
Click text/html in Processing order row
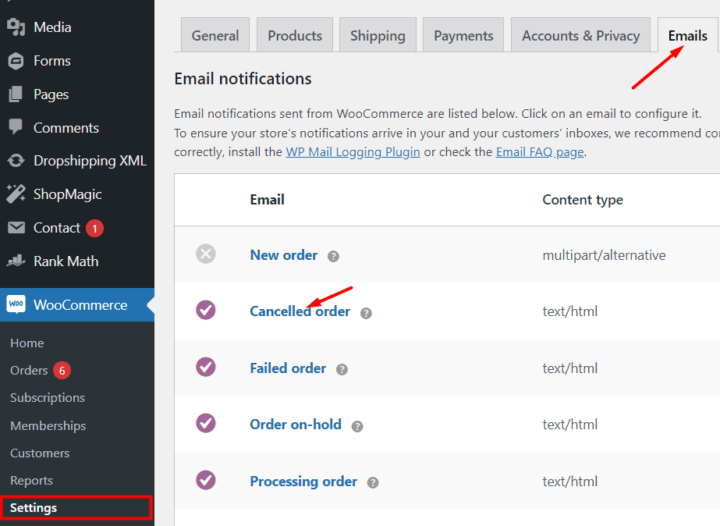tap(570, 481)
